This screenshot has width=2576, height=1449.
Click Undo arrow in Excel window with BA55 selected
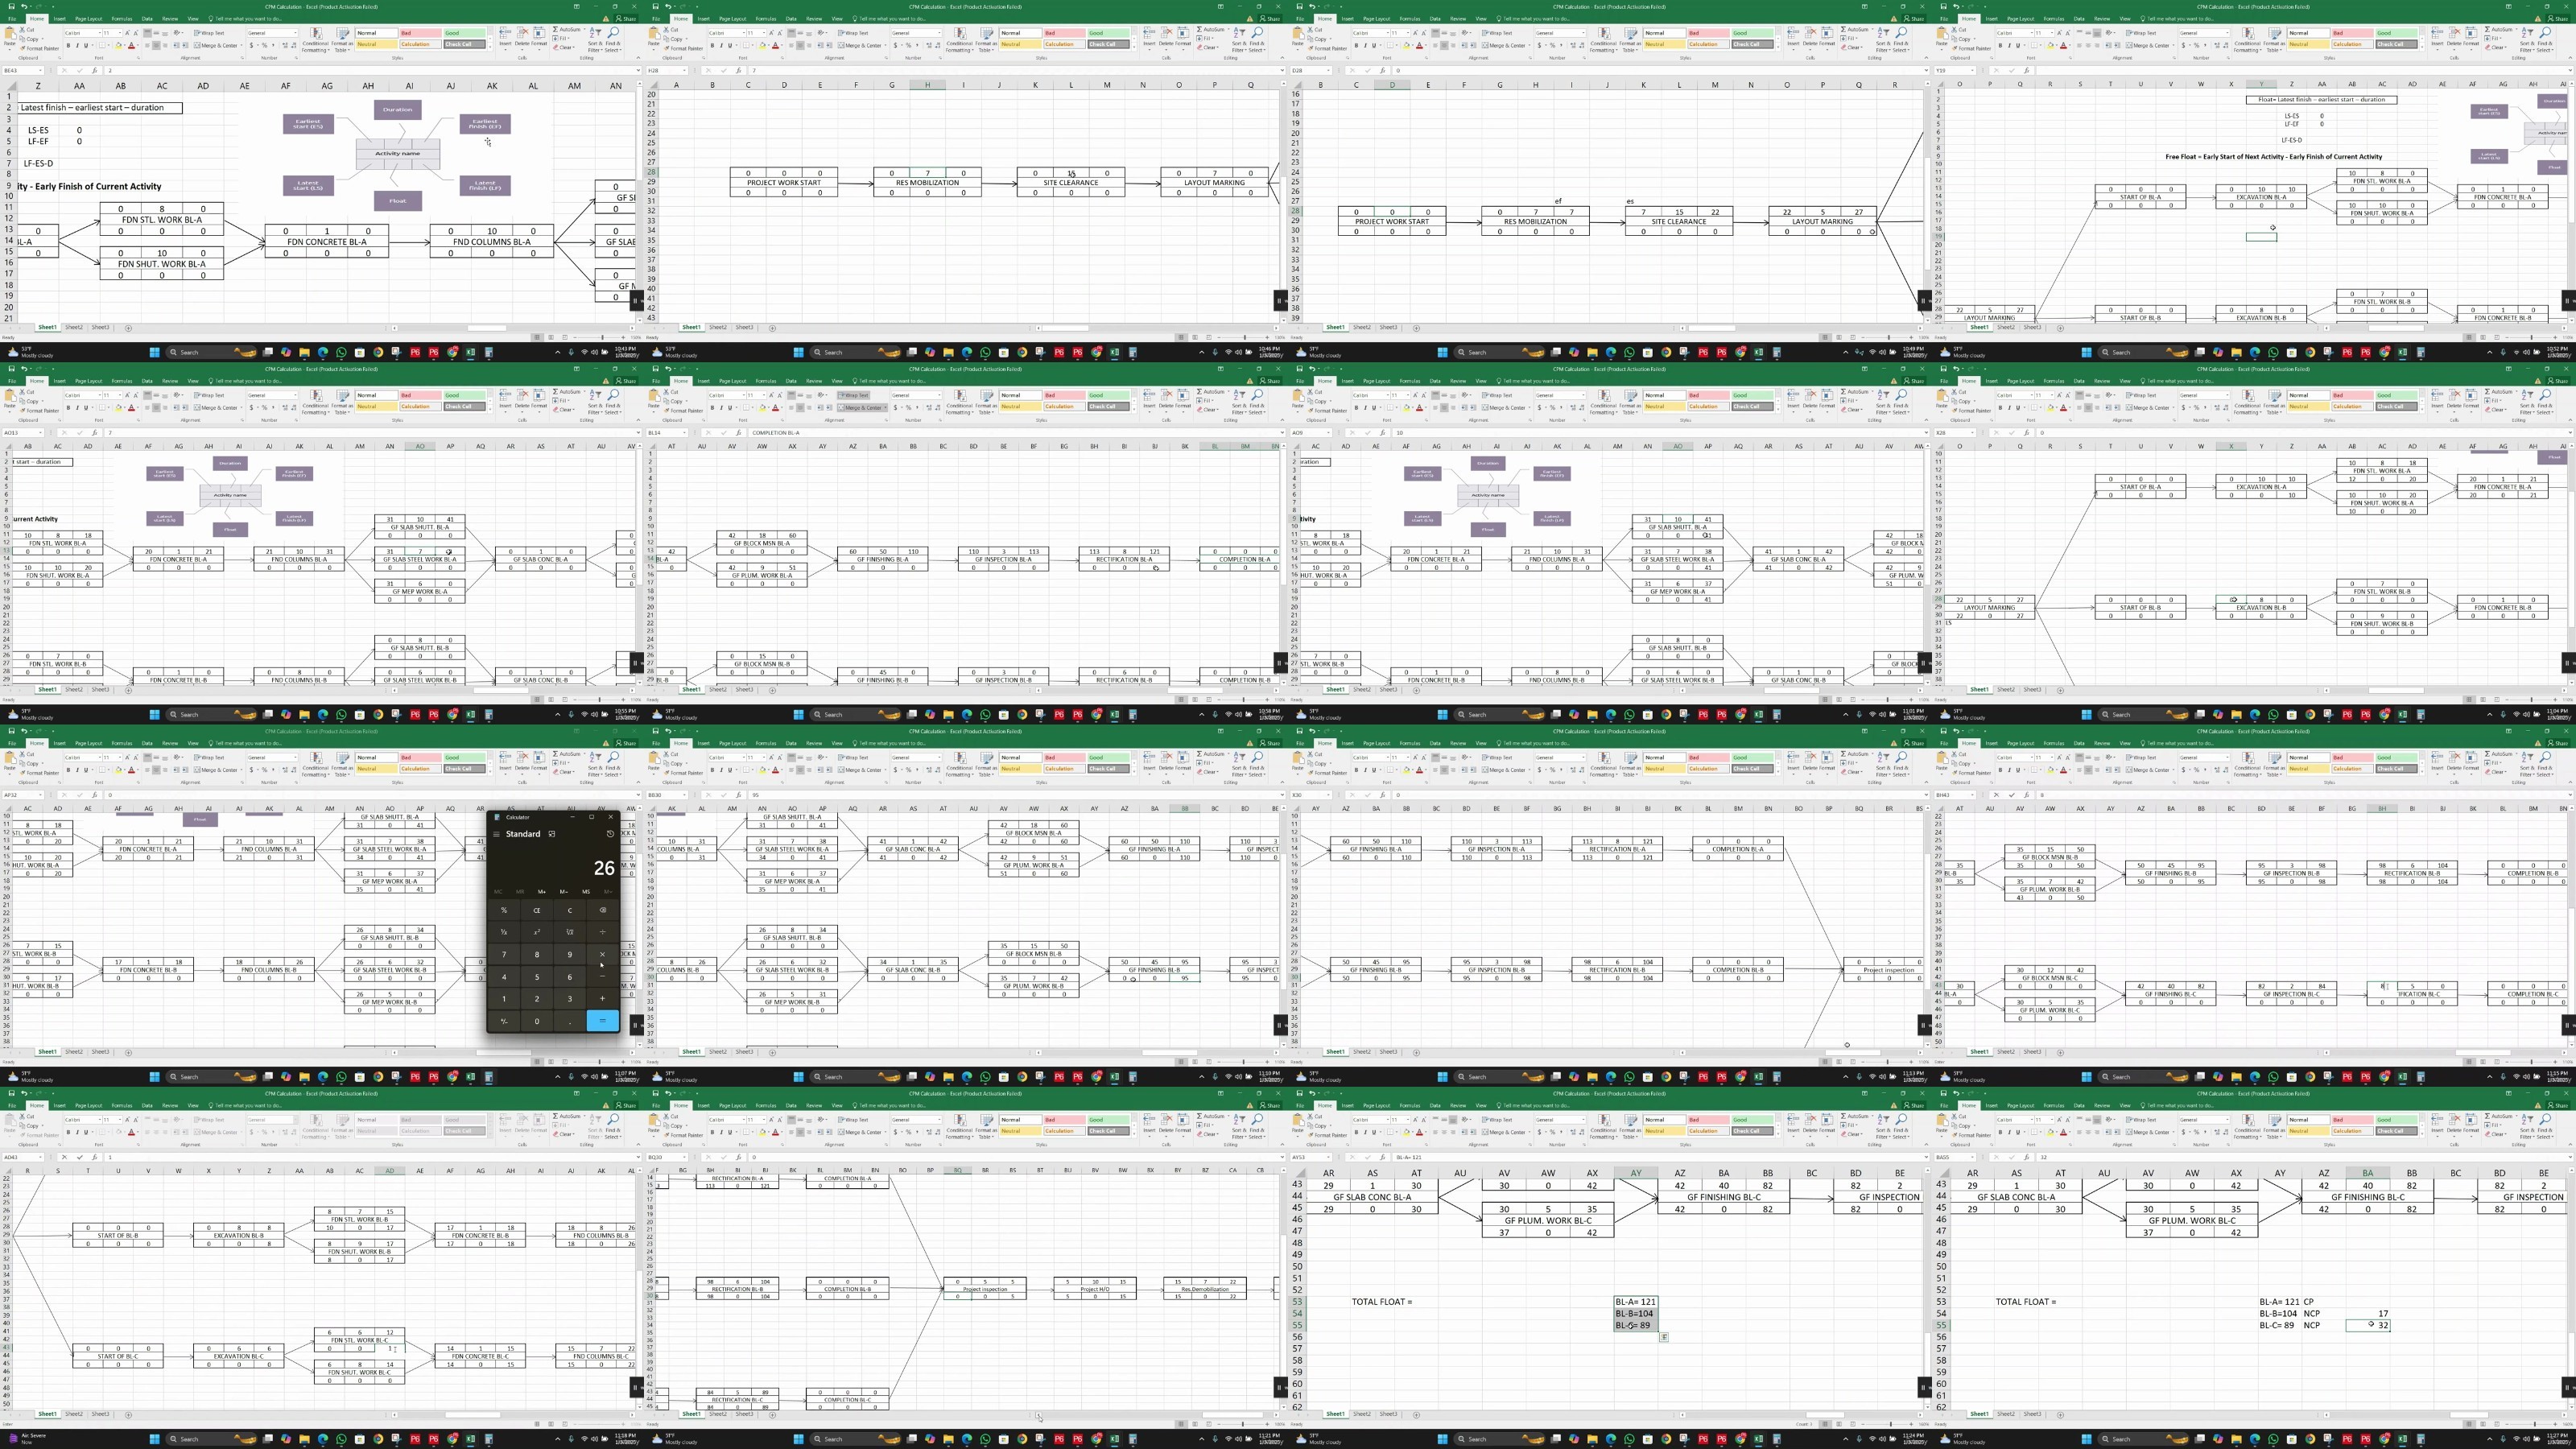[x=1956, y=1093]
